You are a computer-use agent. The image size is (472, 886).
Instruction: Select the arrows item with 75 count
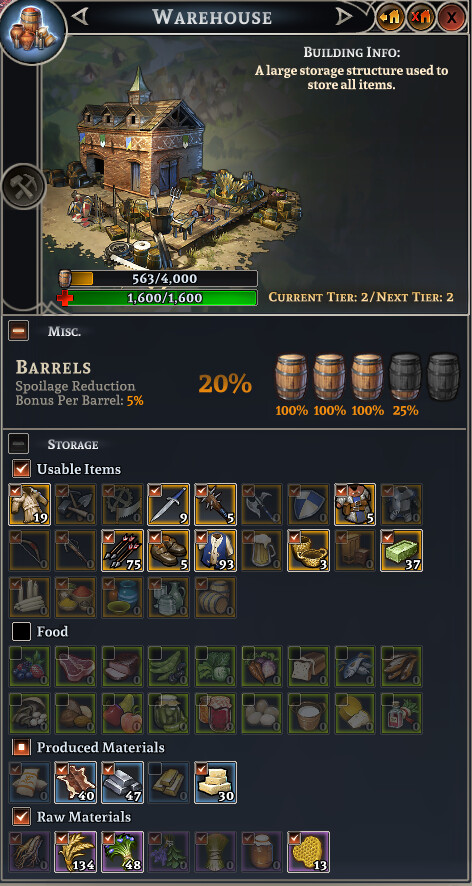pos(123,550)
